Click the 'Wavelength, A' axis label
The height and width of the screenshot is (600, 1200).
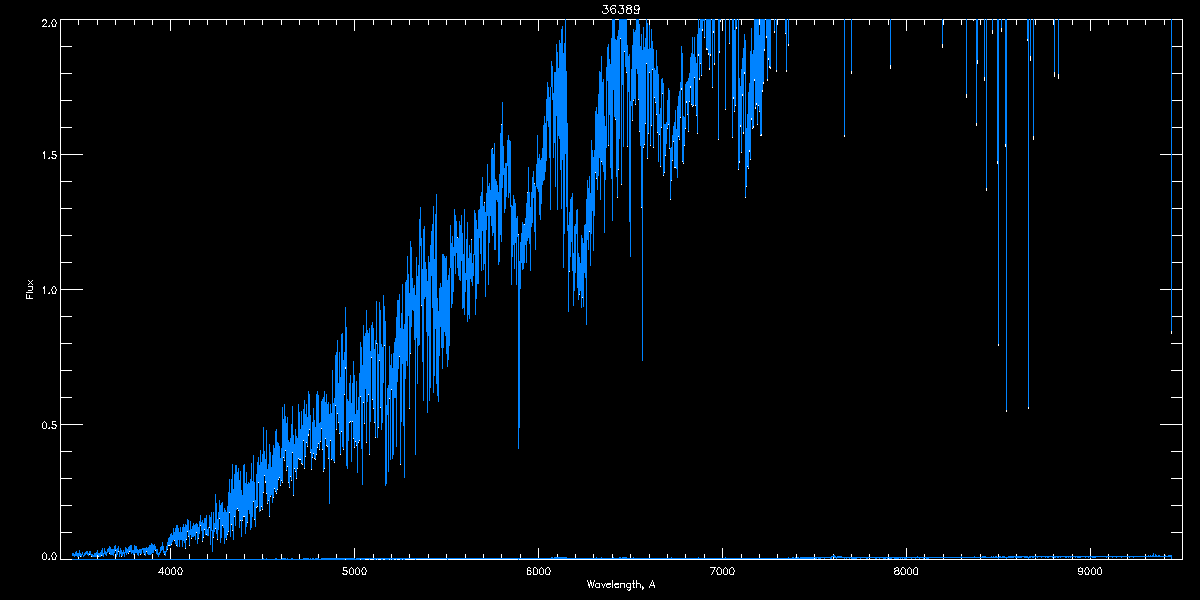(621, 585)
